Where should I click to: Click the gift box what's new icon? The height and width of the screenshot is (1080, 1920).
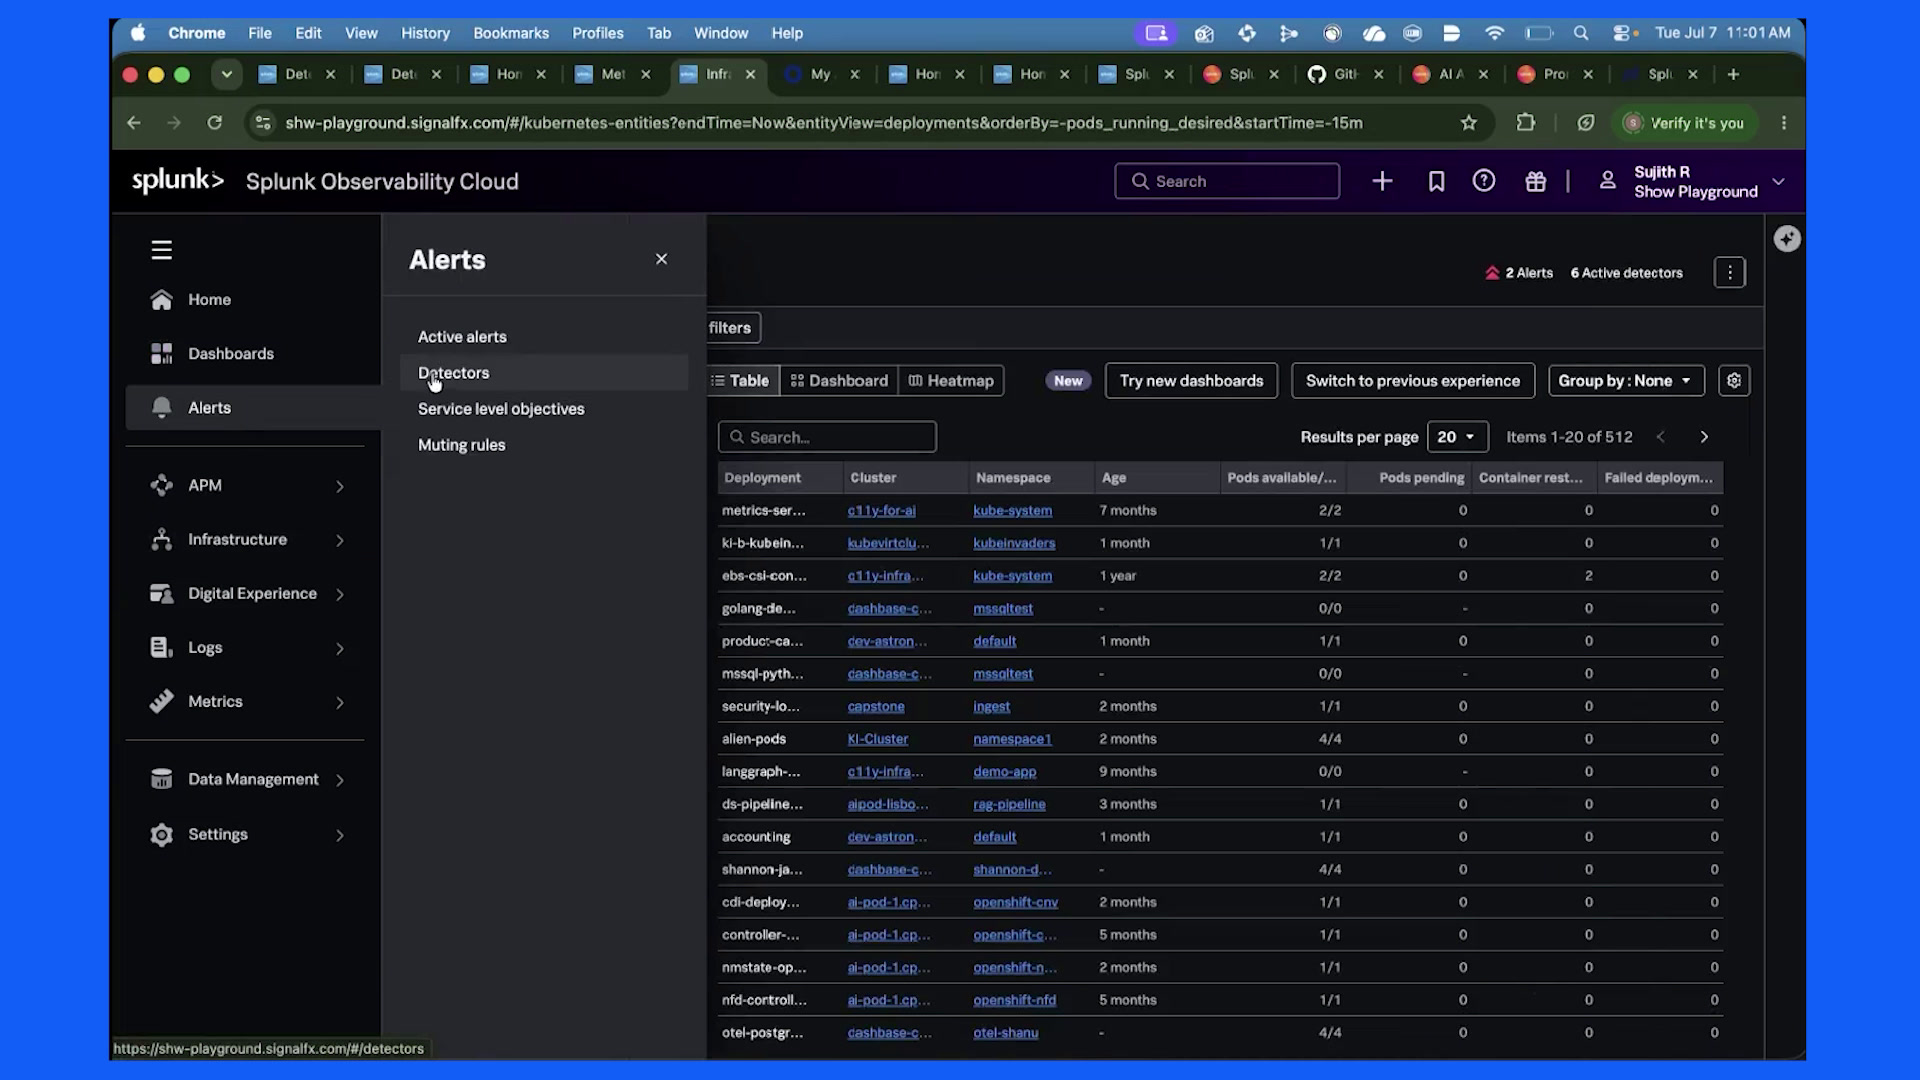pos(1535,181)
